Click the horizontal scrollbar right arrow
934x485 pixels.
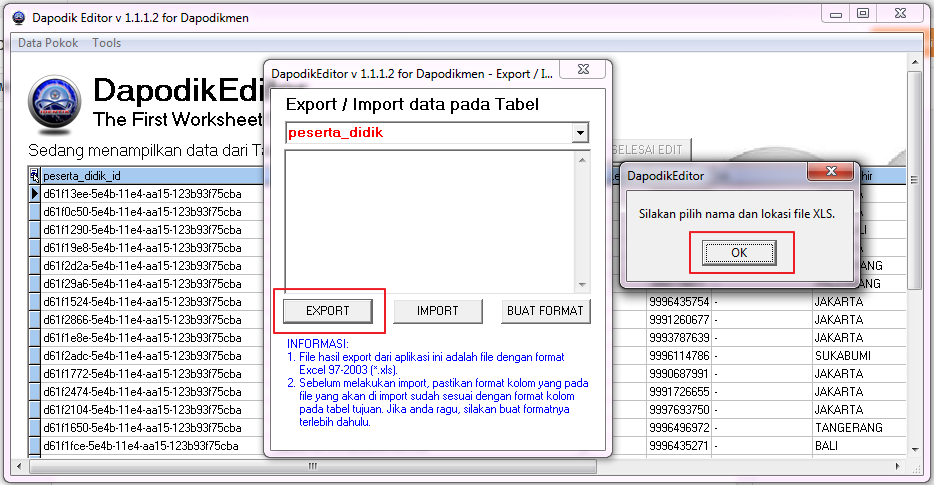897,466
